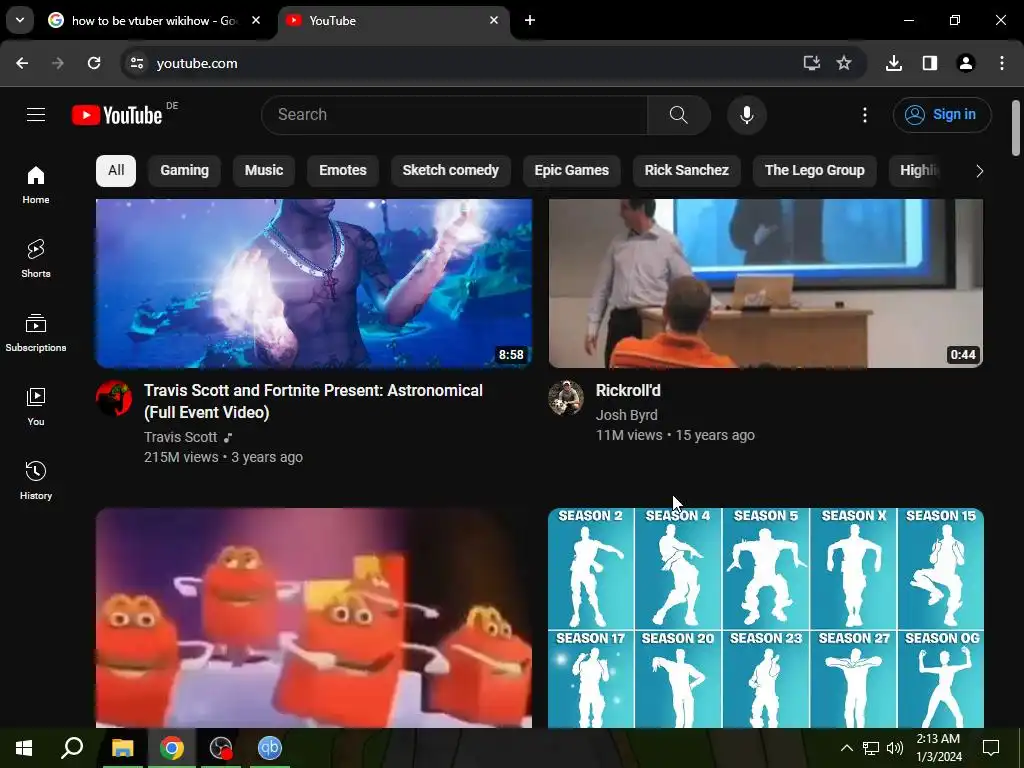Open YouTube settings three-dot menu
This screenshot has width=1024, height=768.
tap(865, 115)
